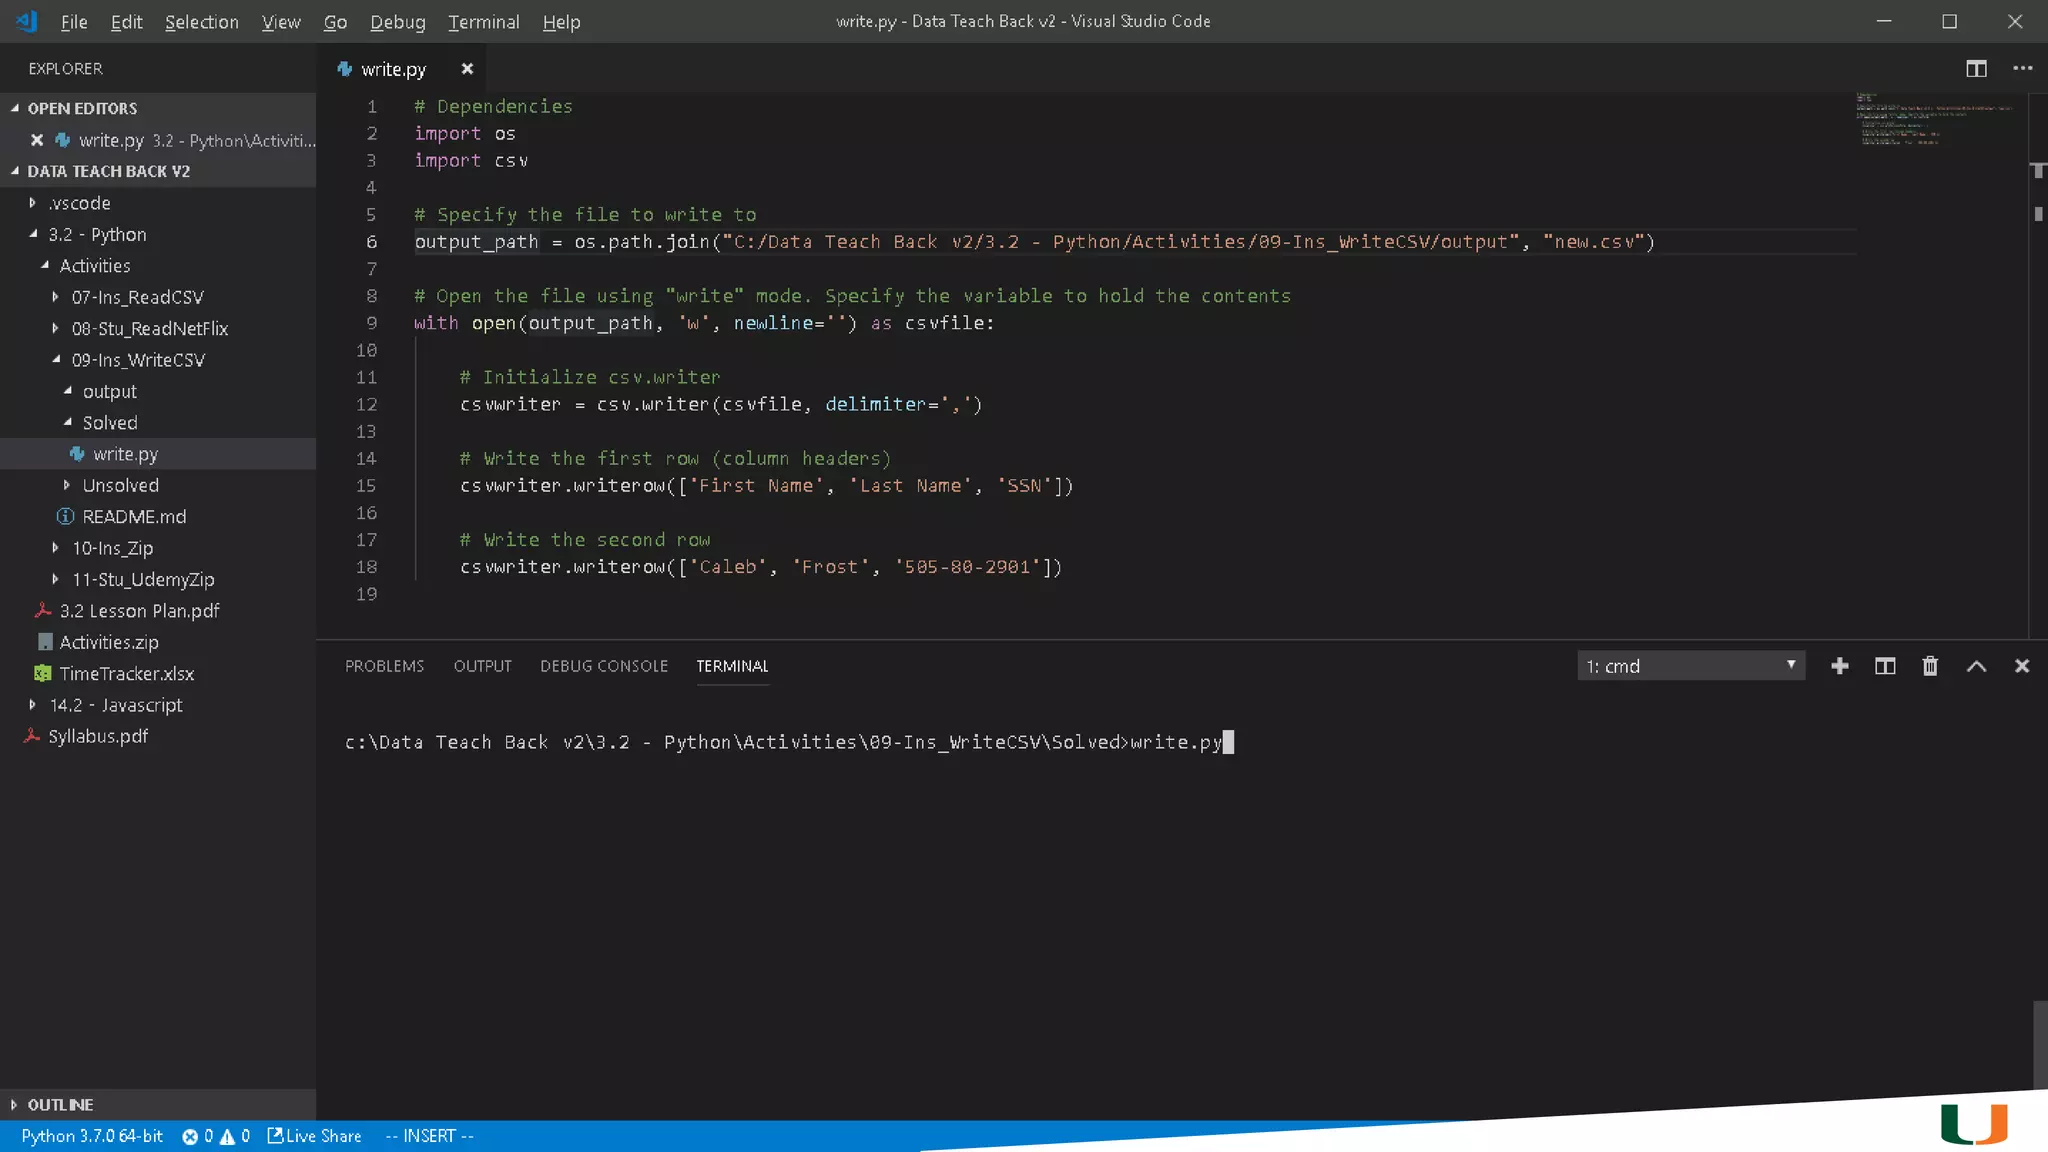The width and height of the screenshot is (2048, 1152).
Task: Expand the OUTLINE section
Action: click(x=60, y=1104)
